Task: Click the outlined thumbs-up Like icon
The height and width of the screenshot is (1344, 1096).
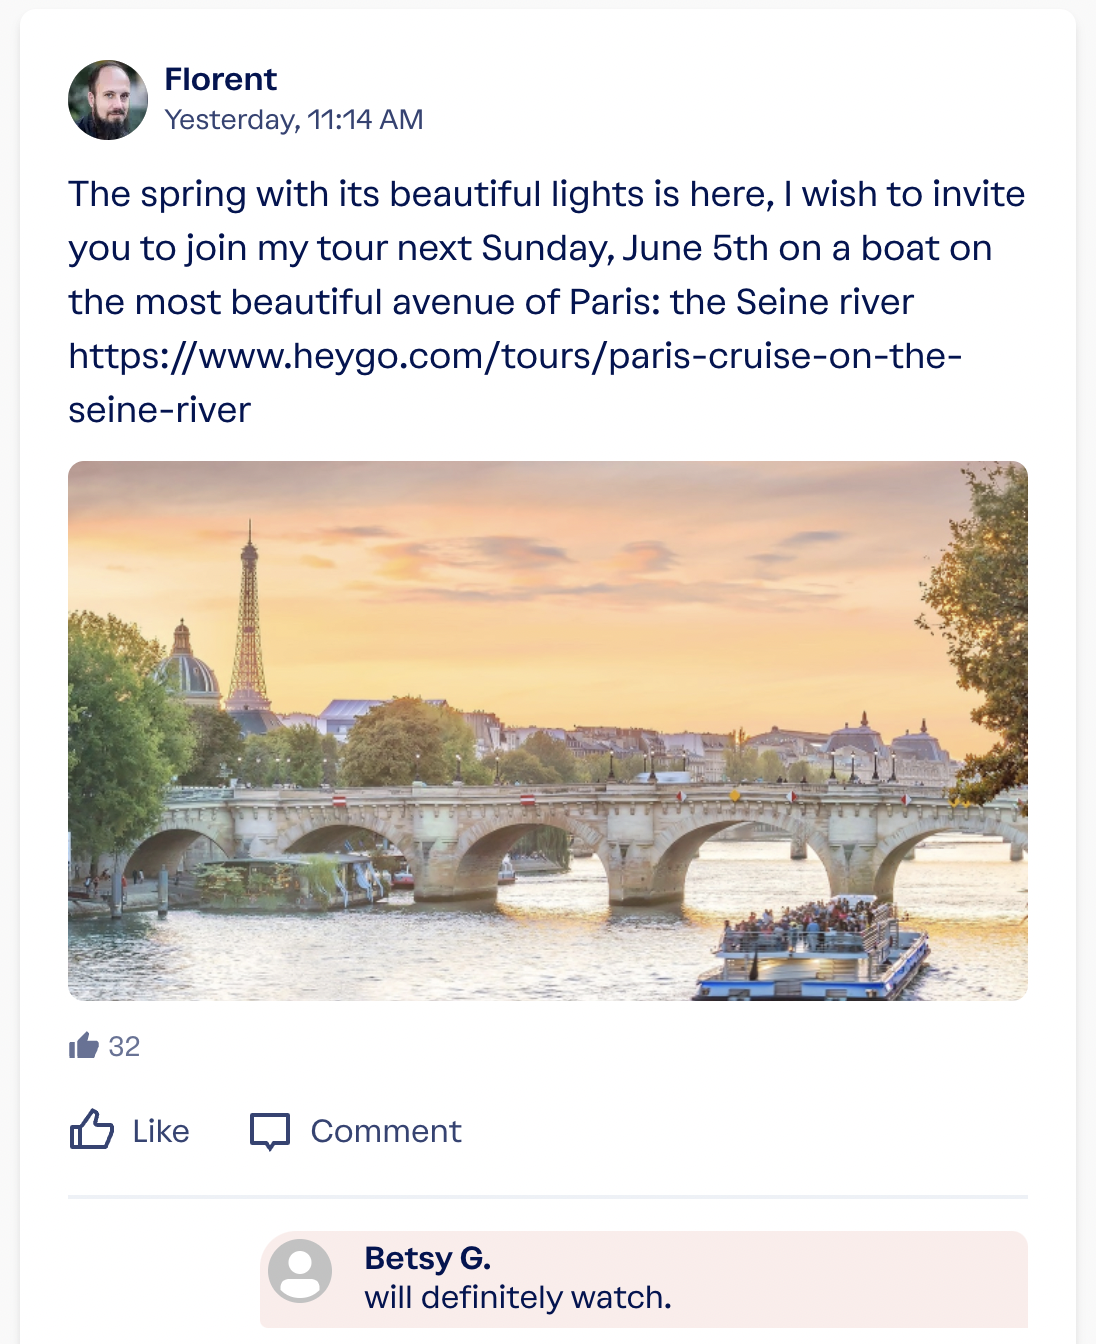Action: pyautogui.click(x=91, y=1130)
